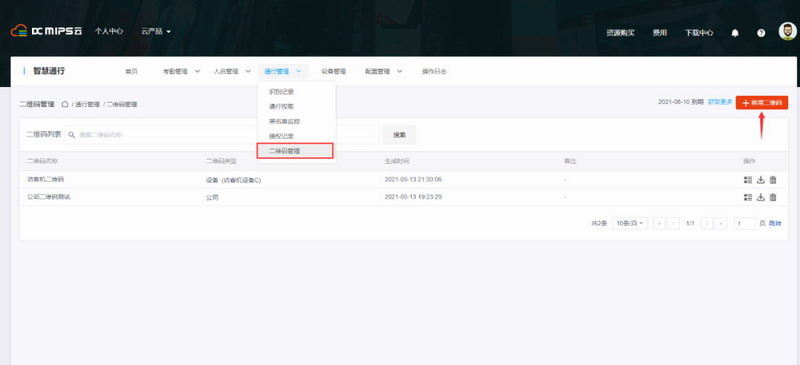
Task: Click the 获取更多 link
Action: pos(720,102)
